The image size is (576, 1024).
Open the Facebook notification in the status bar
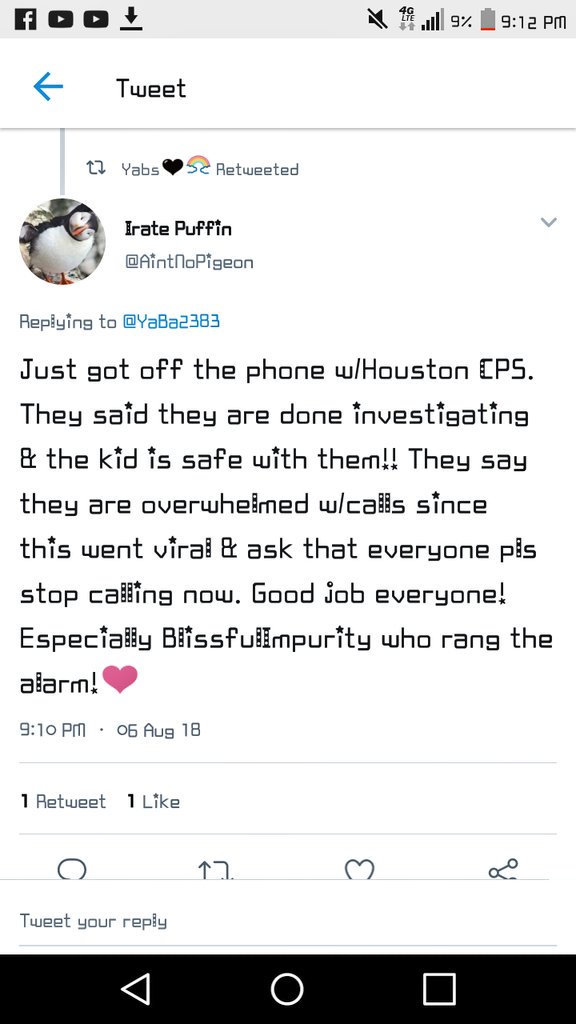[25, 19]
